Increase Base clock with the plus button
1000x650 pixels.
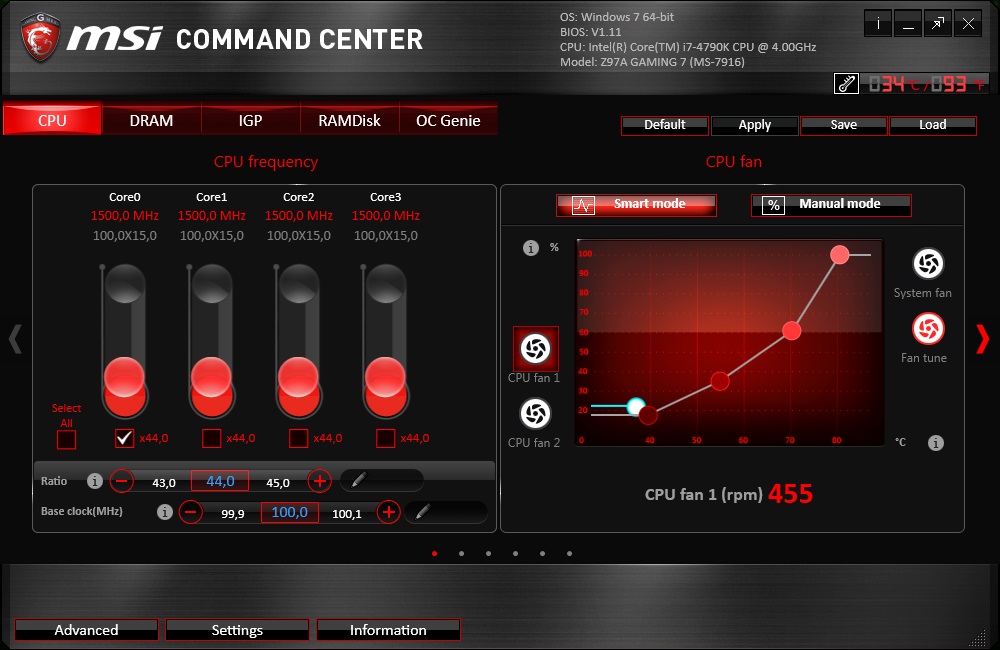coord(388,512)
